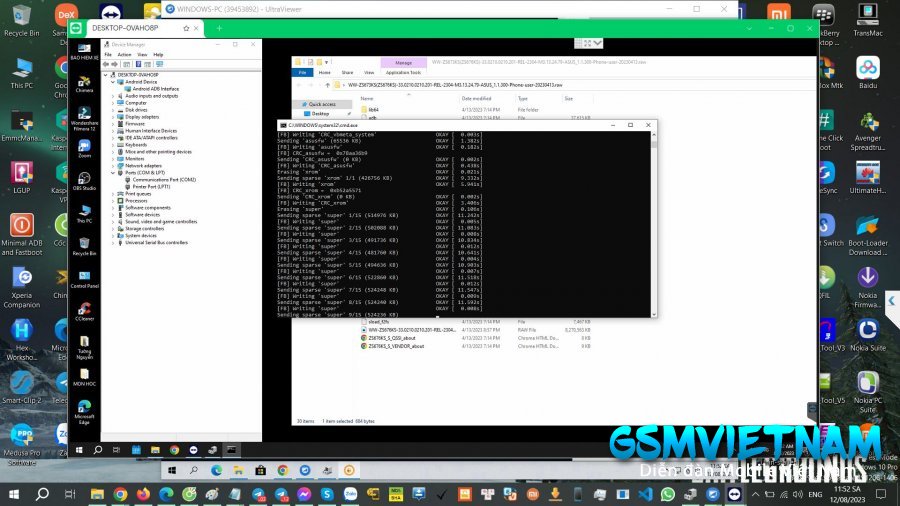
Task: Open Device Manager View menu
Action: [x=142, y=55]
